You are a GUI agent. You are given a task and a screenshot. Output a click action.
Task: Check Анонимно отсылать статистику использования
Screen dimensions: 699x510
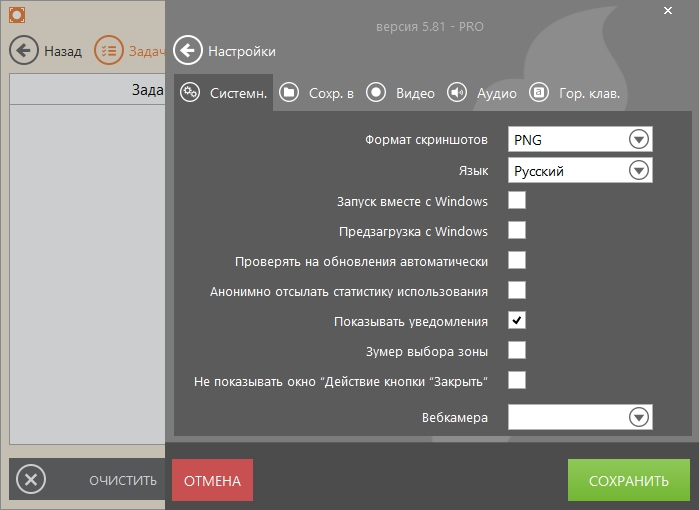pyautogui.click(x=517, y=290)
